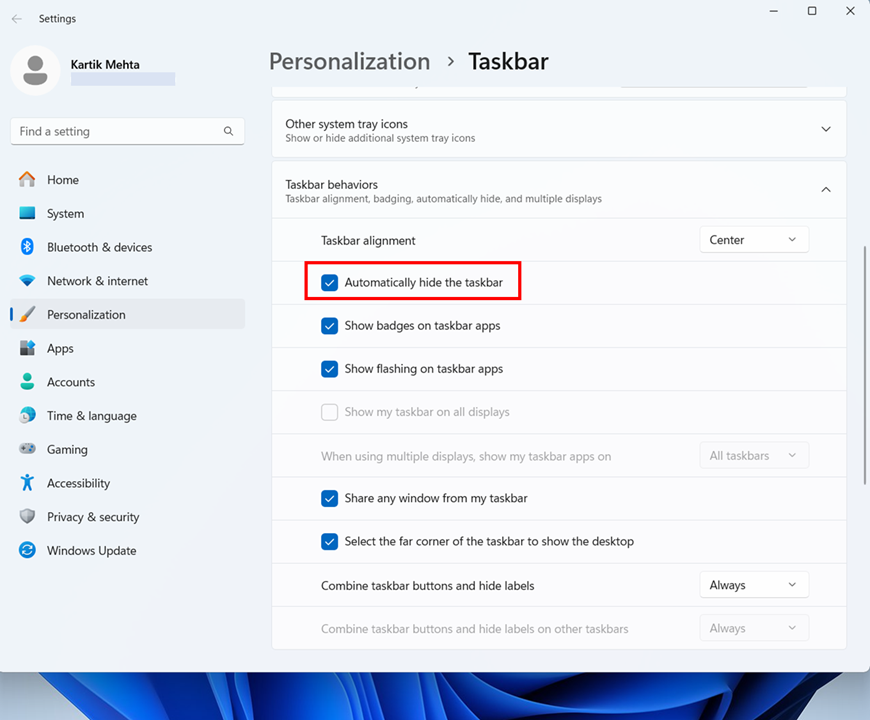Click the Gaming controller icon
The image size is (870, 720).
pos(27,449)
